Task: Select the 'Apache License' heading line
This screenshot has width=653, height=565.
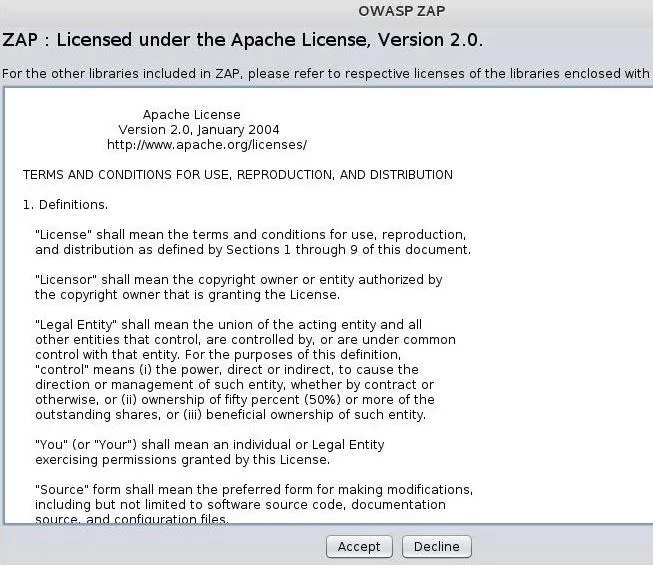Action: point(192,114)
